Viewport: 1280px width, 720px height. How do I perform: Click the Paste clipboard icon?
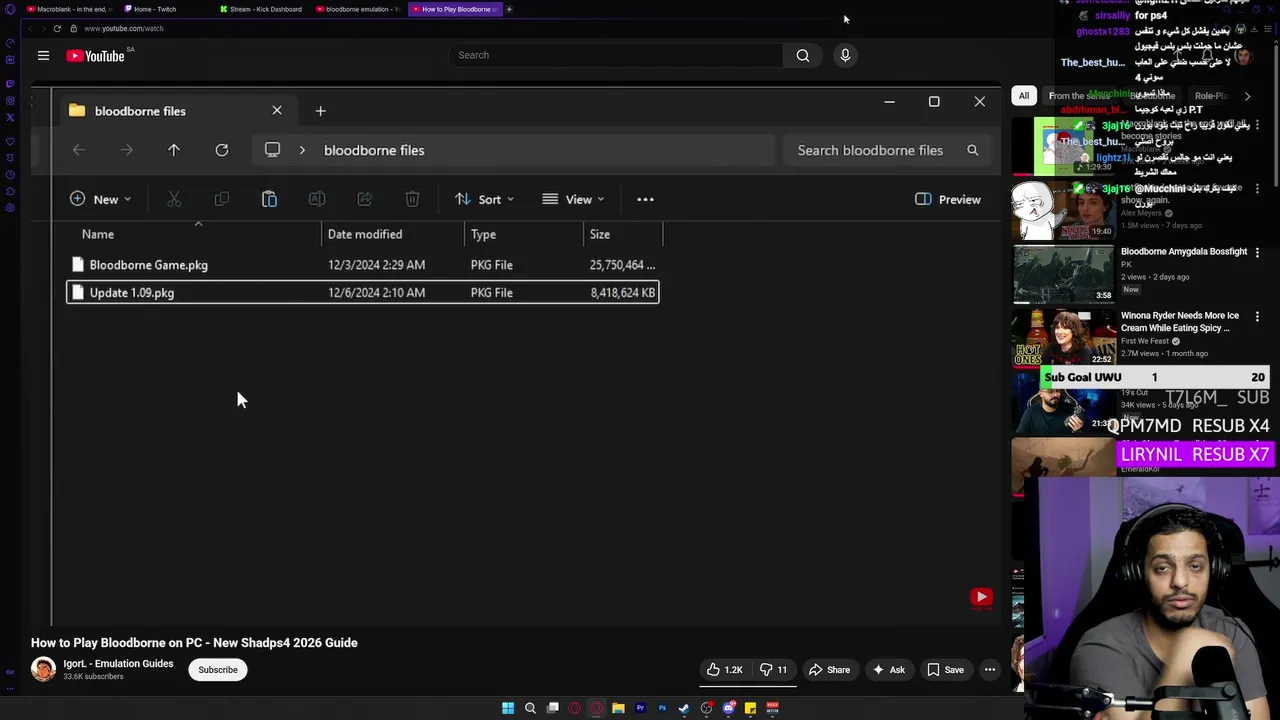pos(269,199)
